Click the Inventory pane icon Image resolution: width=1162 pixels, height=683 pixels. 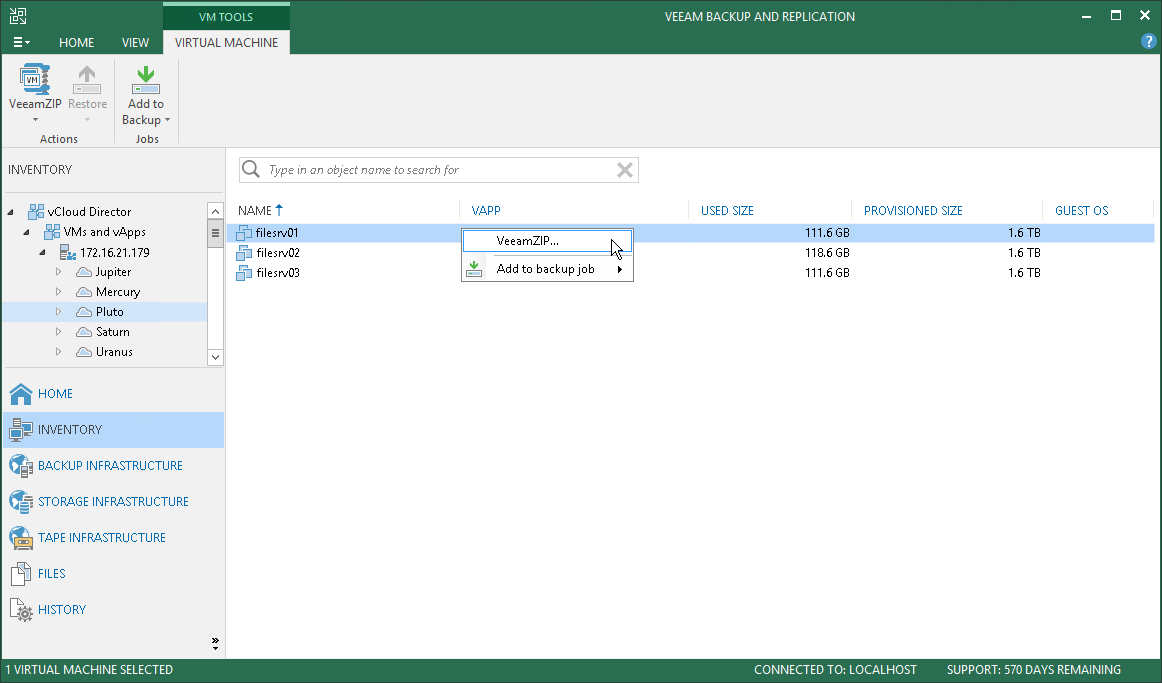point(21,430)
